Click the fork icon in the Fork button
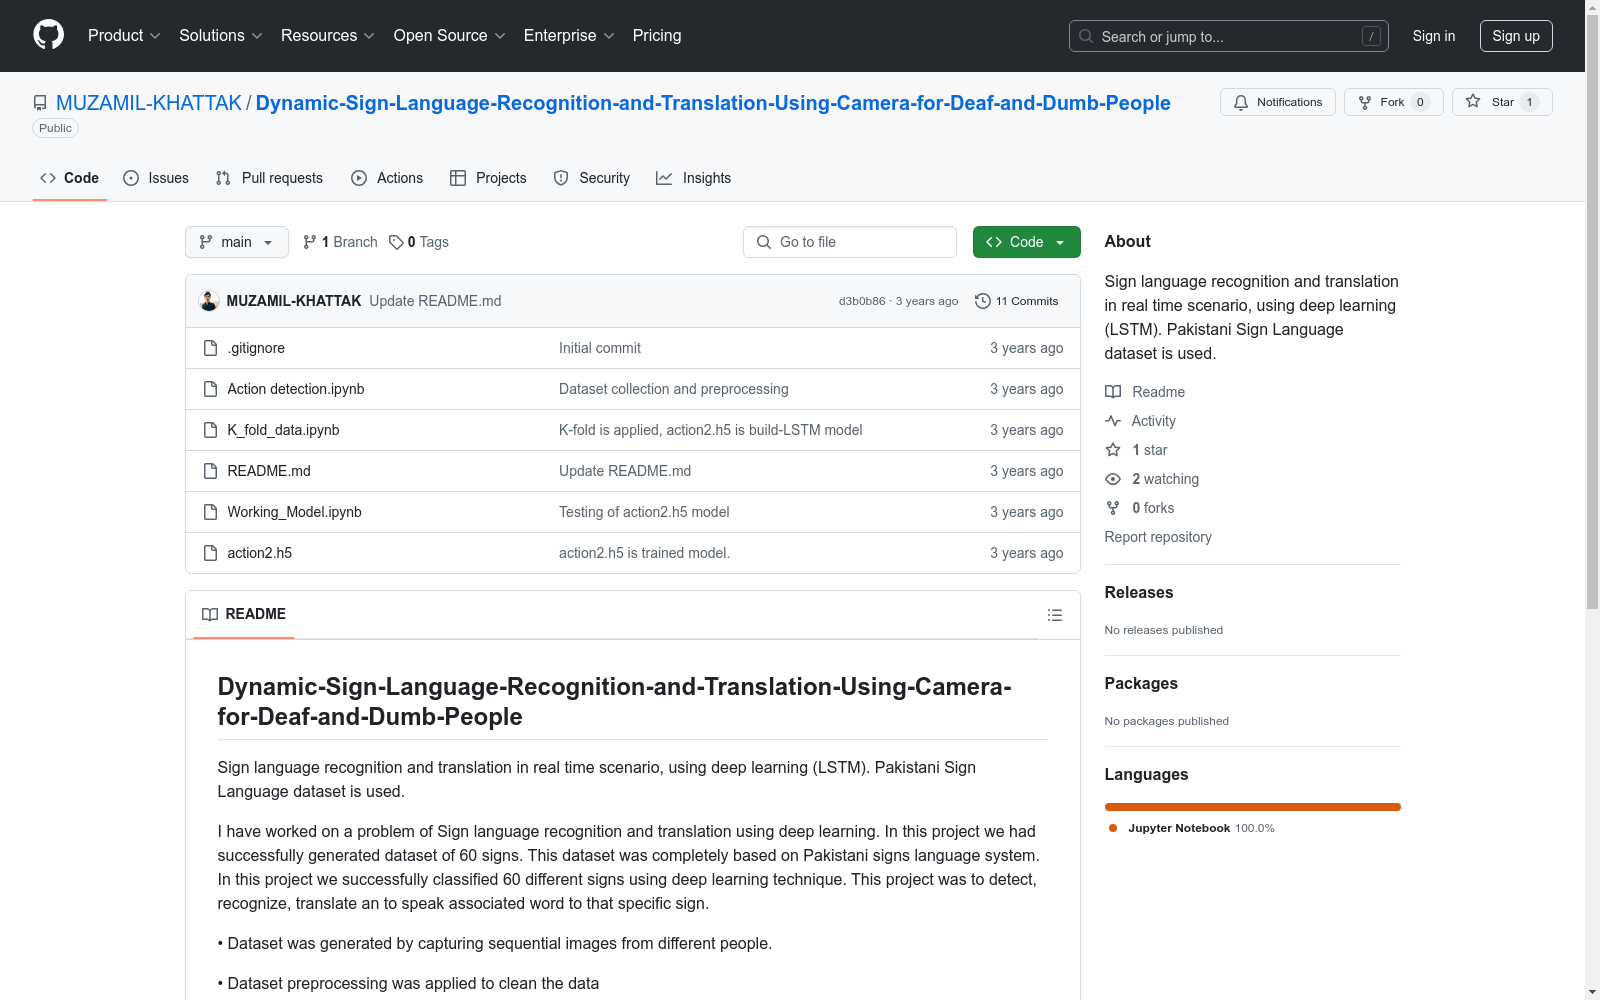Viewport: 1600px width, 1000px height. [1365, 102]
